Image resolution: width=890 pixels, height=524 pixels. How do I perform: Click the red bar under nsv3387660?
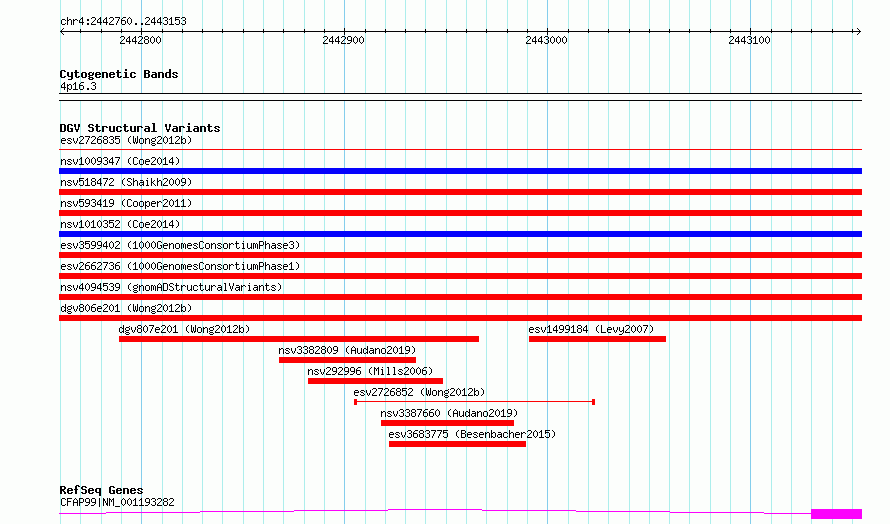447,423
